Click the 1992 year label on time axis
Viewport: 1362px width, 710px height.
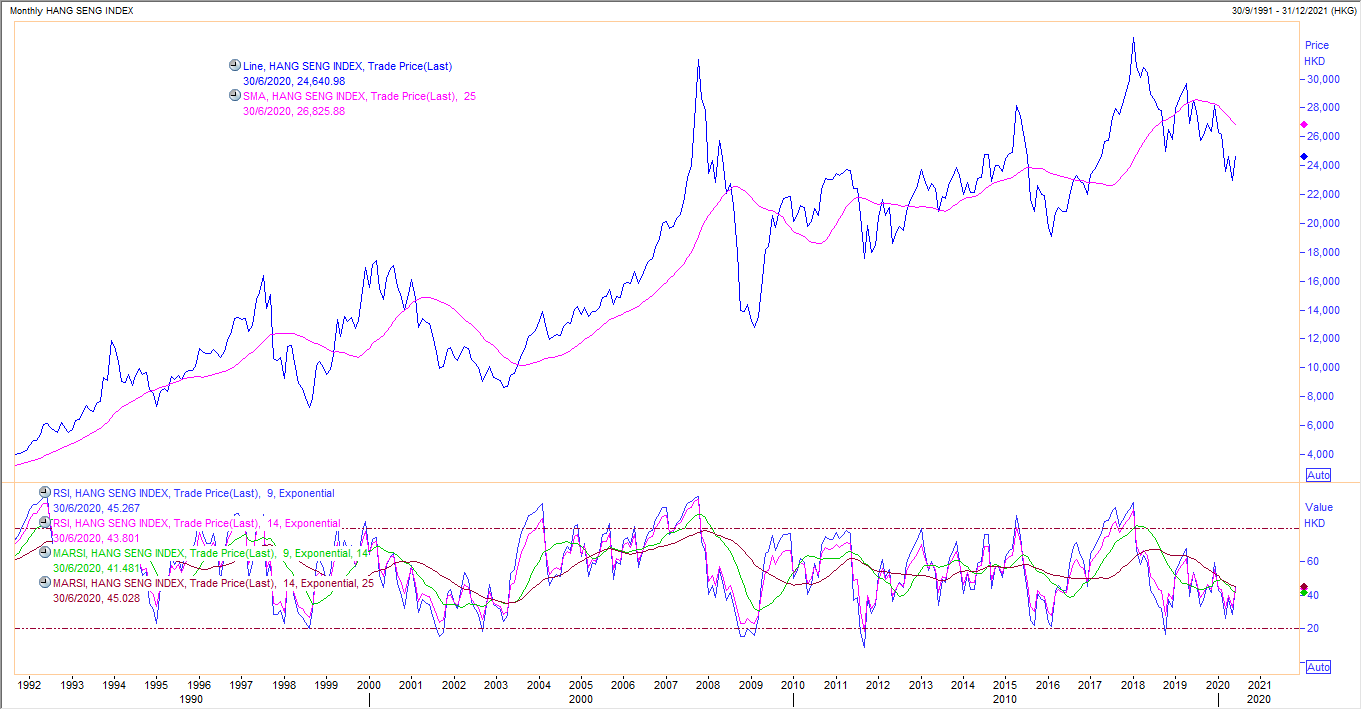30,686
